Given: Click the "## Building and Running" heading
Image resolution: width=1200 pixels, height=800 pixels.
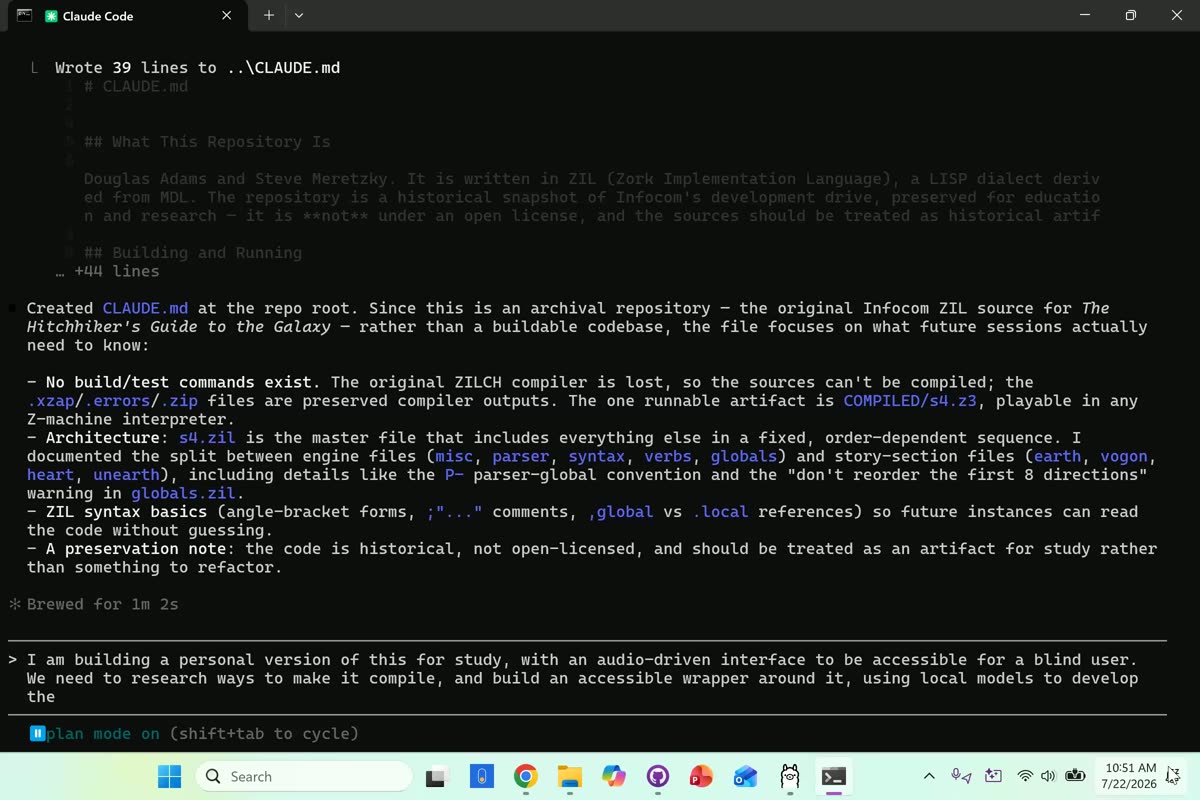Looking at the screenshot, I should point(193,252).
